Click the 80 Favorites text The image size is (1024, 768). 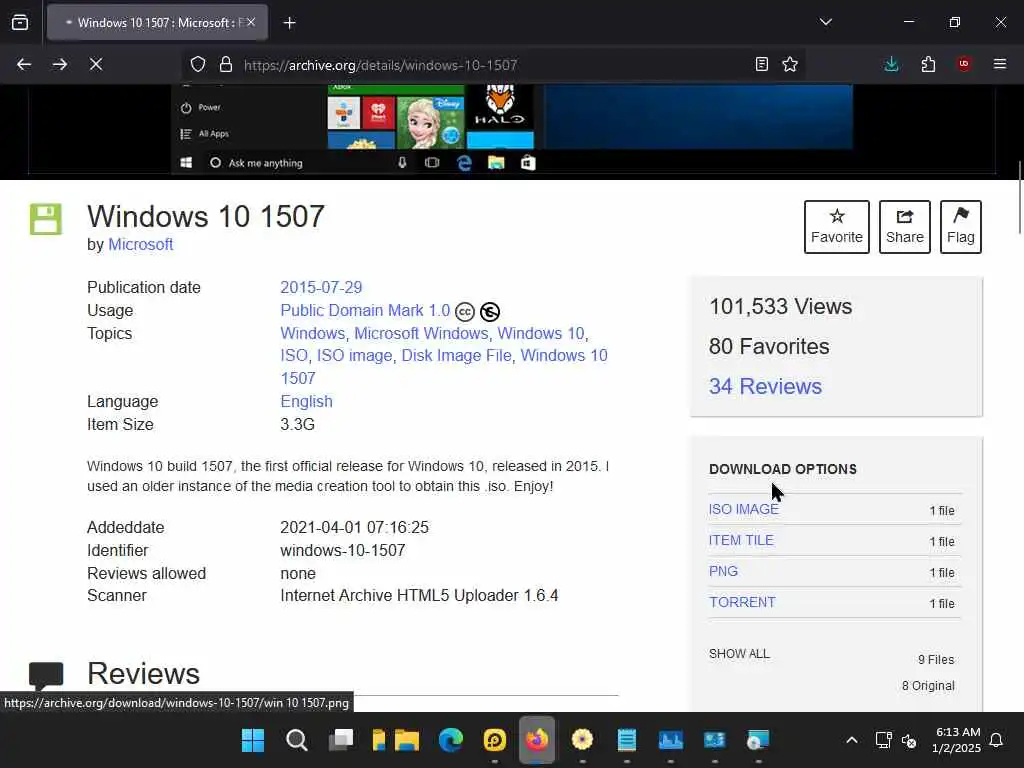pyautogui.click(x=769, y=346)
